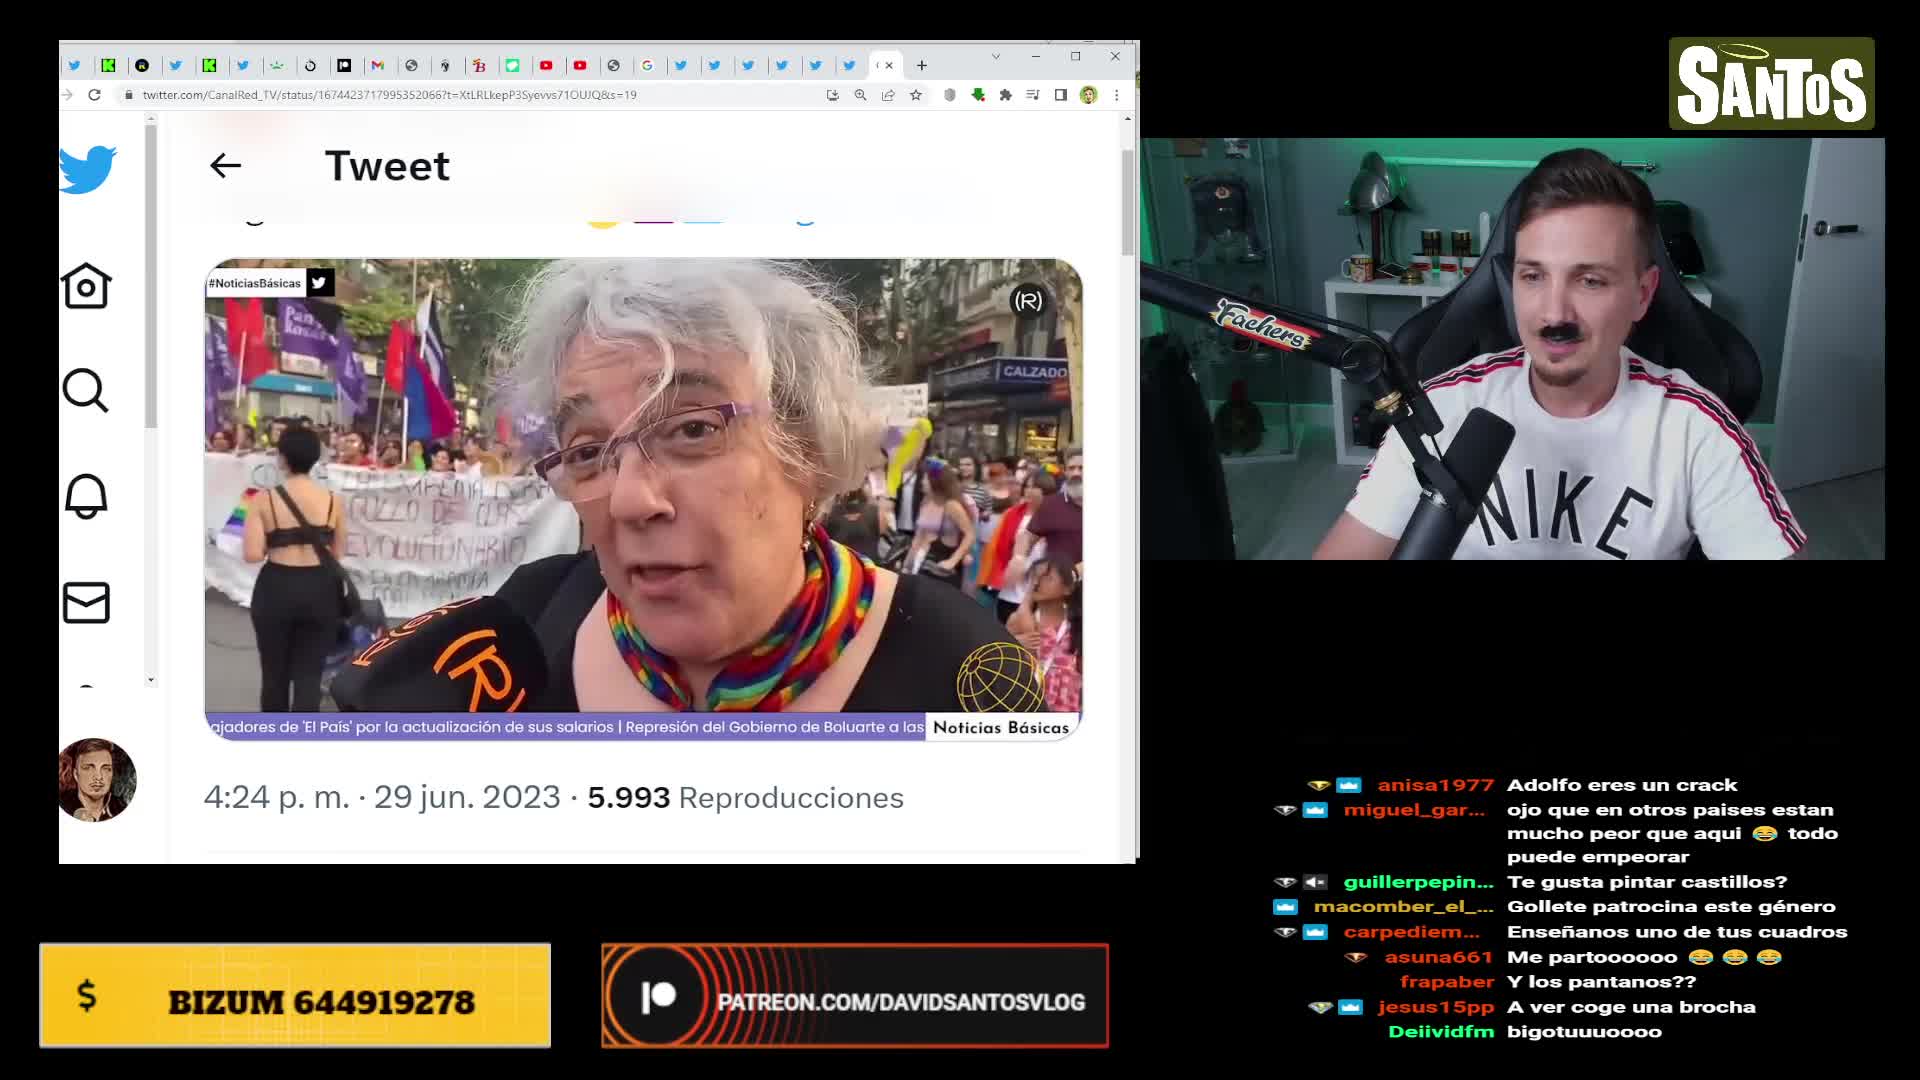Go back using the Tweet arrow
The image size is (1920, 1080).
point(226,166)
